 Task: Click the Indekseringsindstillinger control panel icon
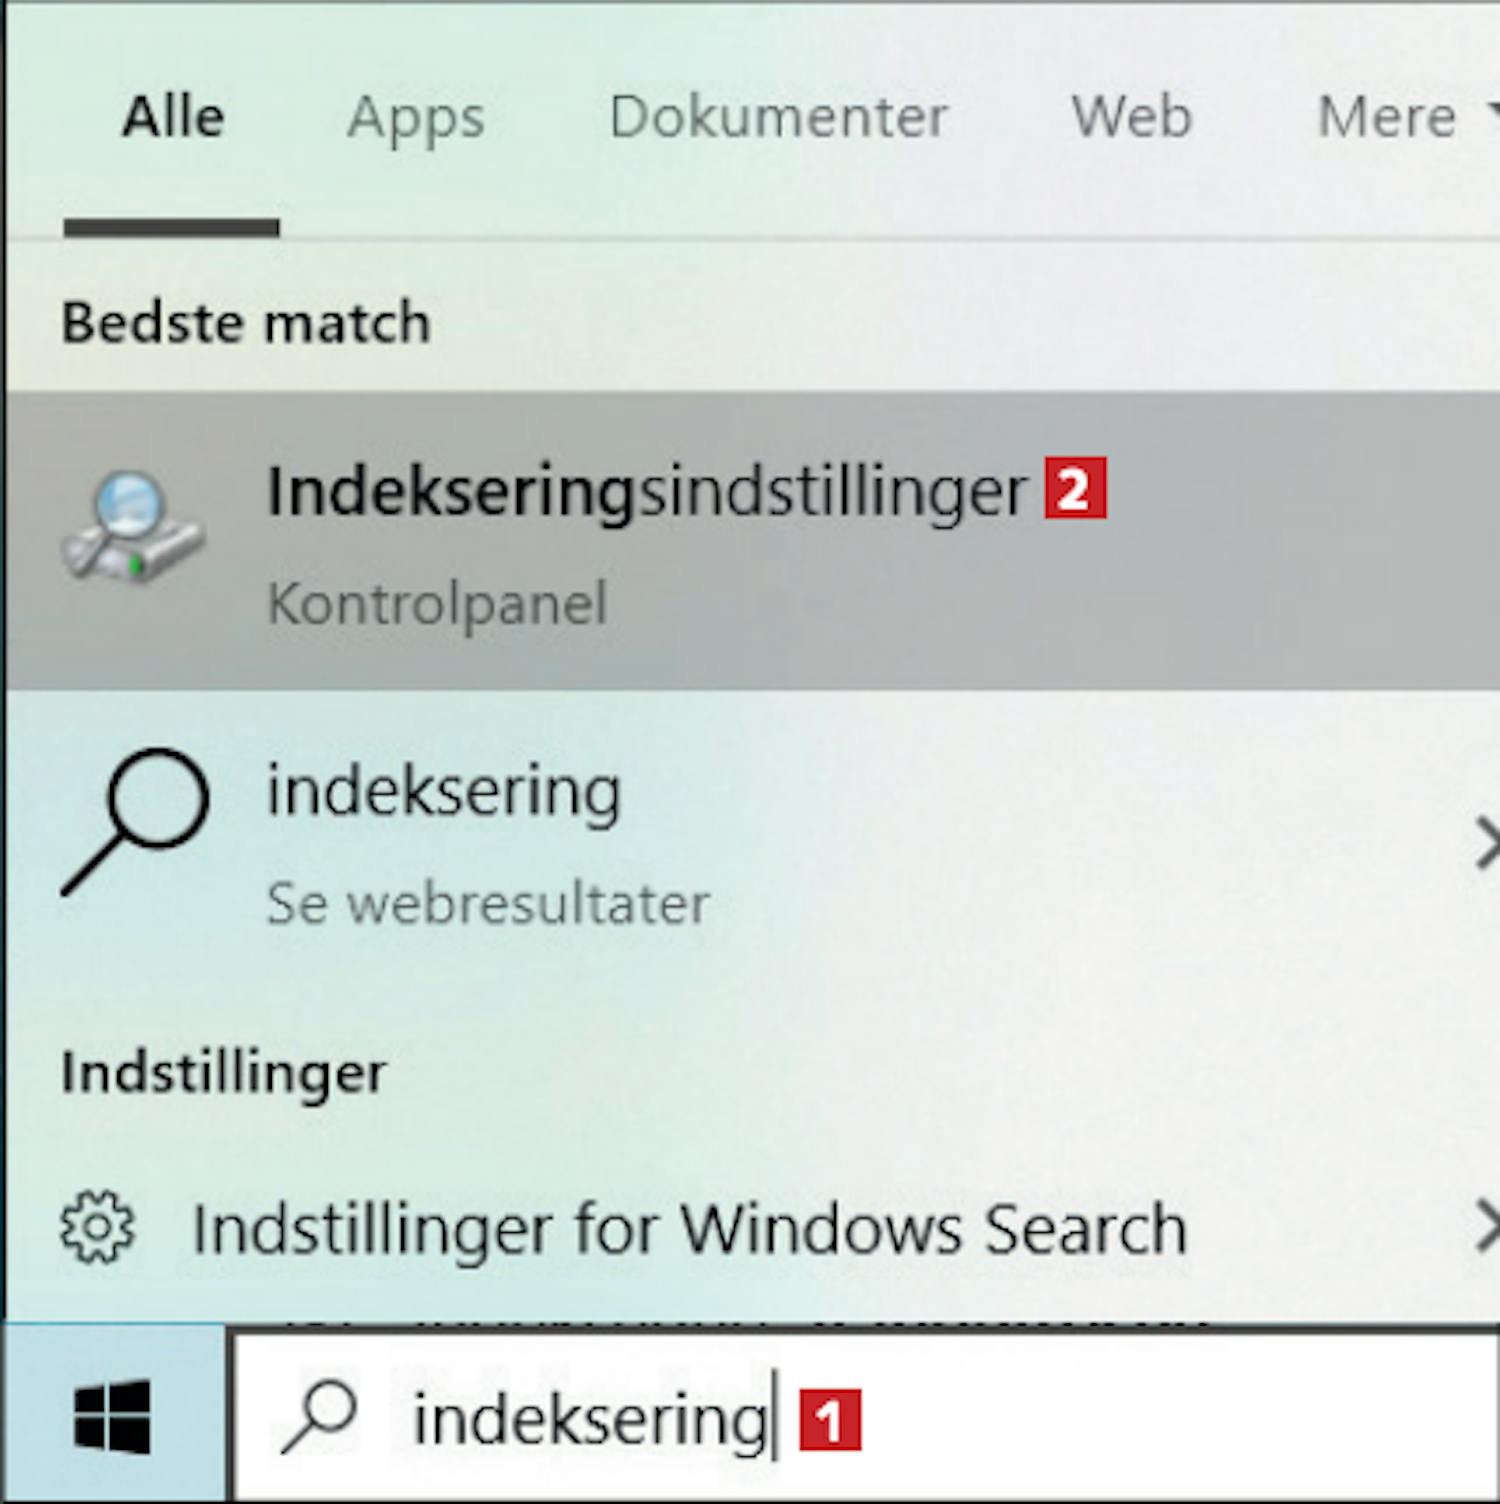132,528
